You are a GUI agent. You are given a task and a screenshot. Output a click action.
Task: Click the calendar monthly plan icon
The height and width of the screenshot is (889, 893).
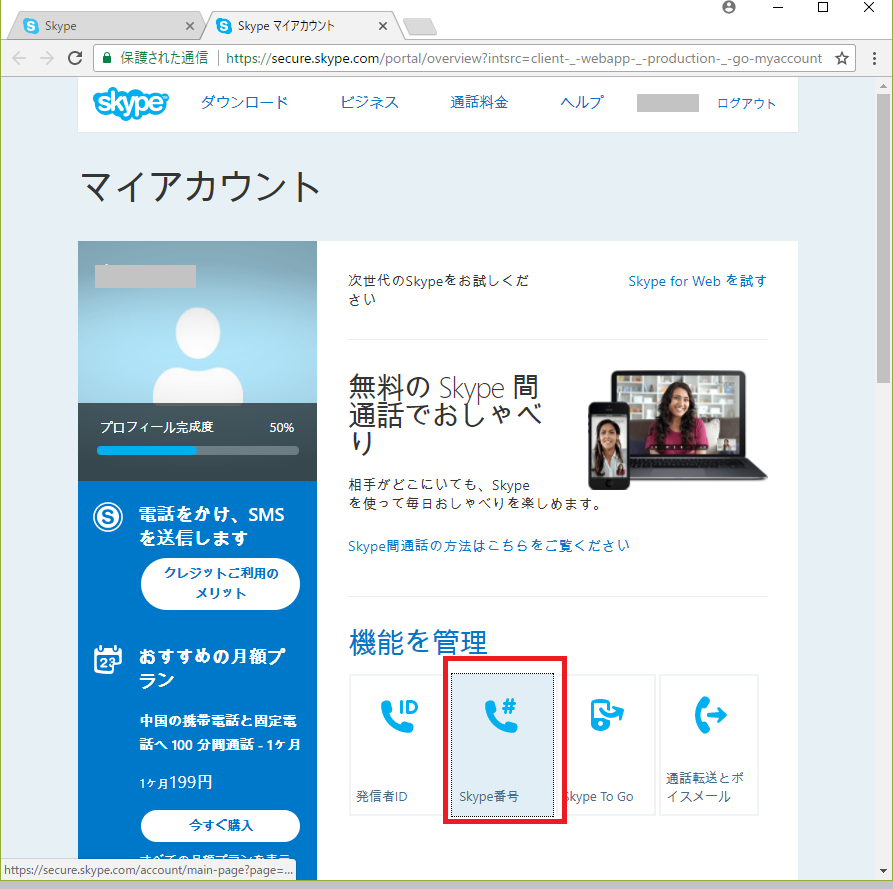point(108,659)
